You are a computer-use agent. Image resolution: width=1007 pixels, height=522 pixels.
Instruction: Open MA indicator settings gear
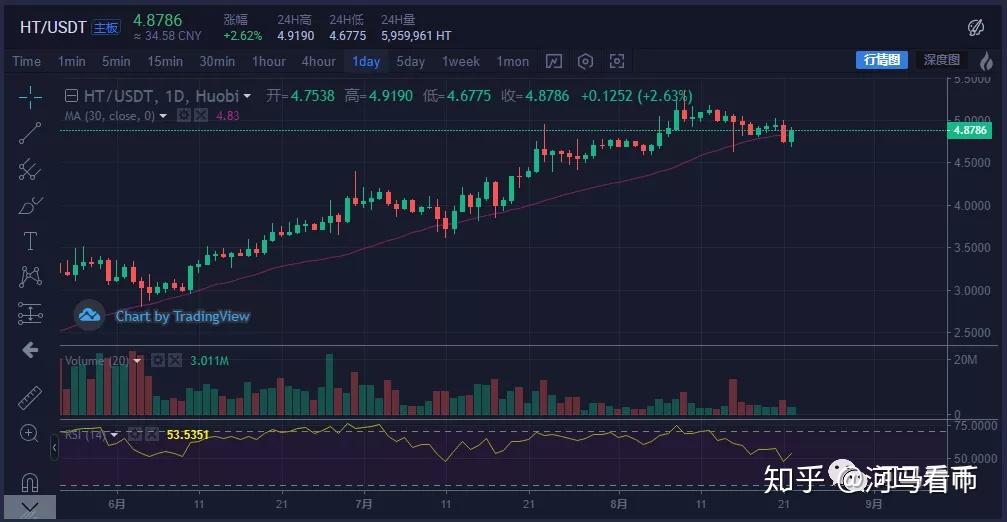tap(184, 116)
